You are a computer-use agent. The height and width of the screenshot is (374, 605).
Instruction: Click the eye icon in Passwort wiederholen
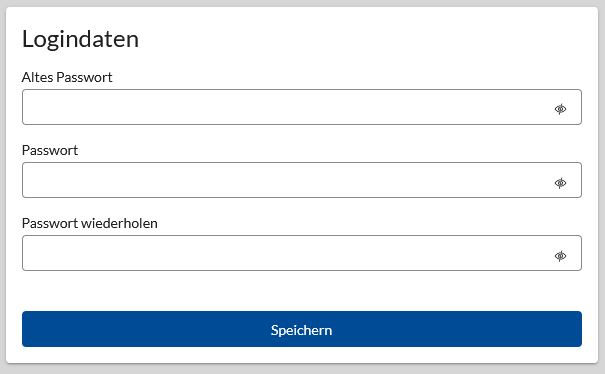[x=560, y=256]
